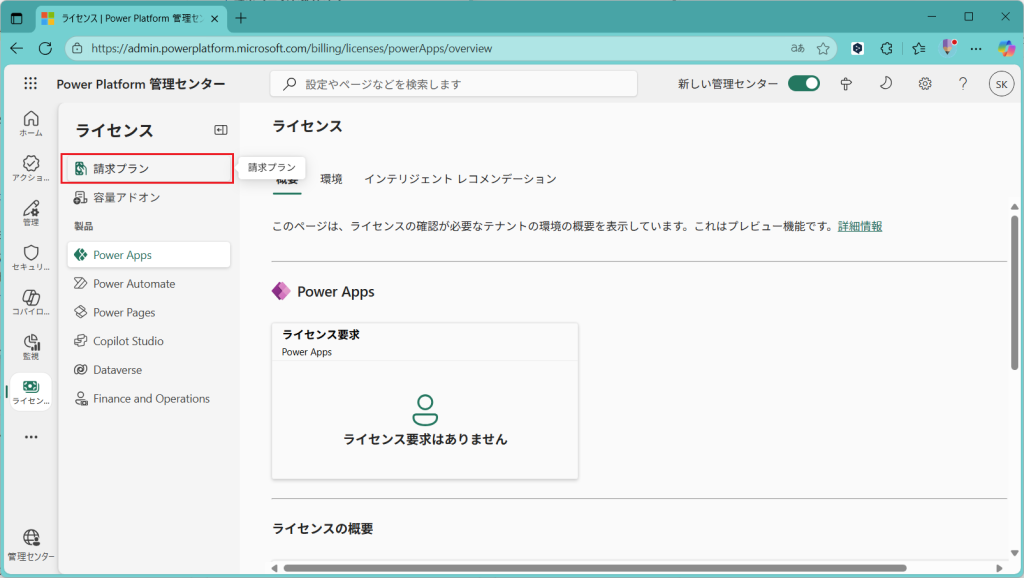Select Power Pages in the products list
Image resolution: width=1024 pixels, height=578 pixels.
tap(149, 312)
